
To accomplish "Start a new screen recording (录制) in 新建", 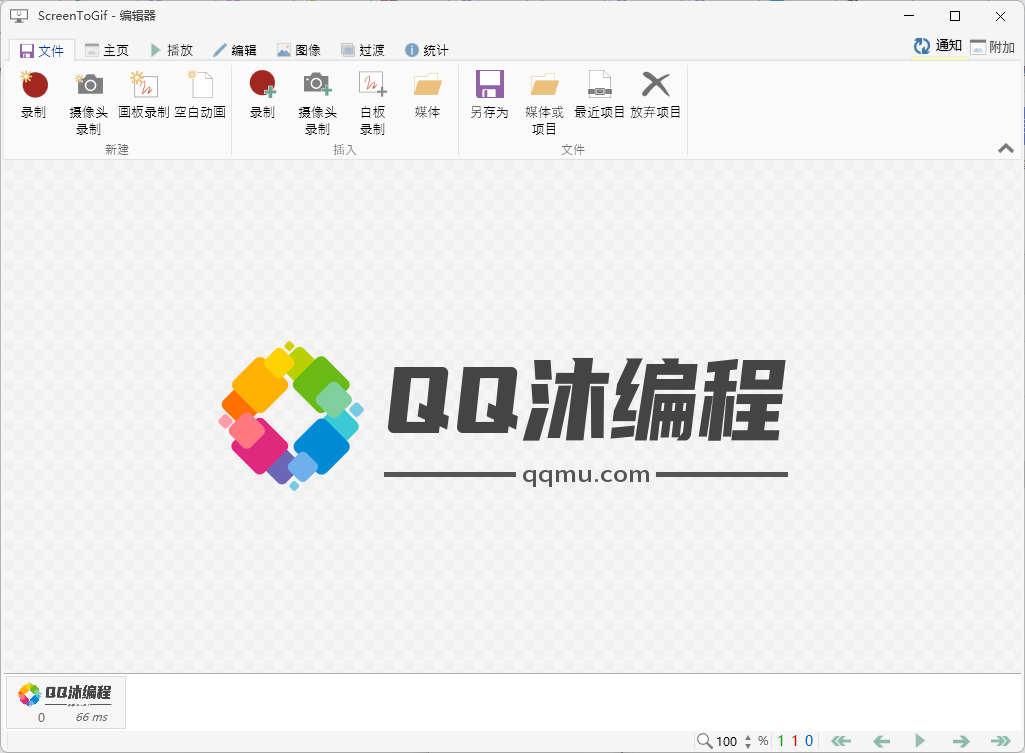I will coord(33,95).
